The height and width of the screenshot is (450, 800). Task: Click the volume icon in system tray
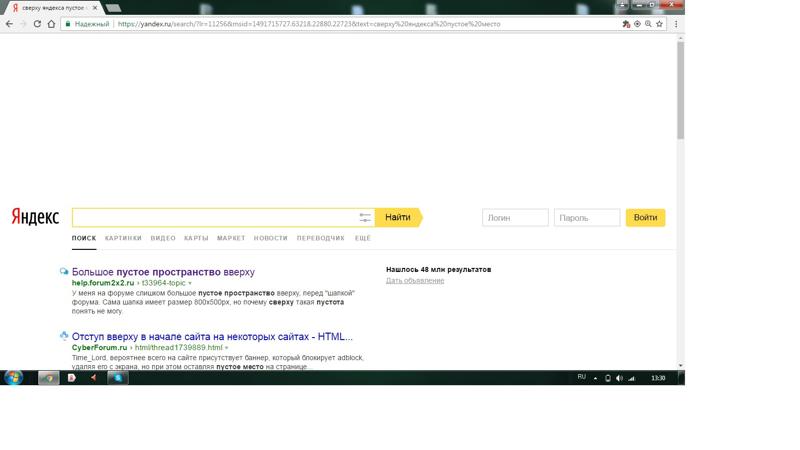619,378
